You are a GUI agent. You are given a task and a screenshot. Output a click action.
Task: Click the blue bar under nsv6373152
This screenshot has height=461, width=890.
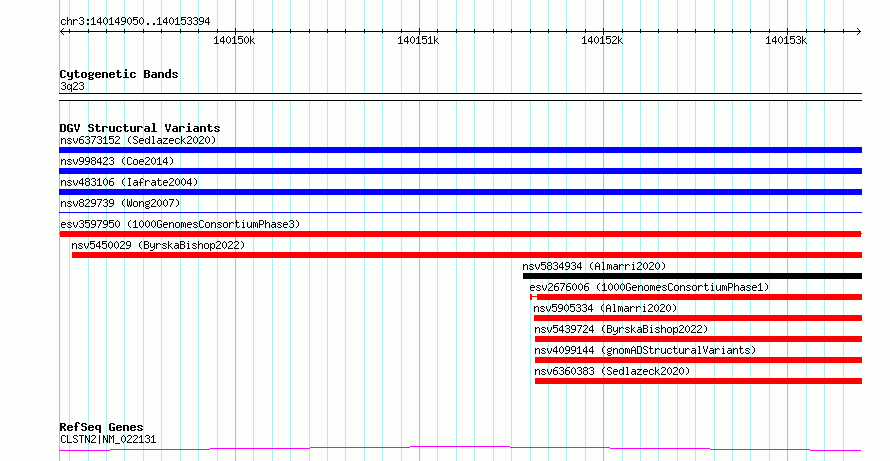(x=460, y=150)
